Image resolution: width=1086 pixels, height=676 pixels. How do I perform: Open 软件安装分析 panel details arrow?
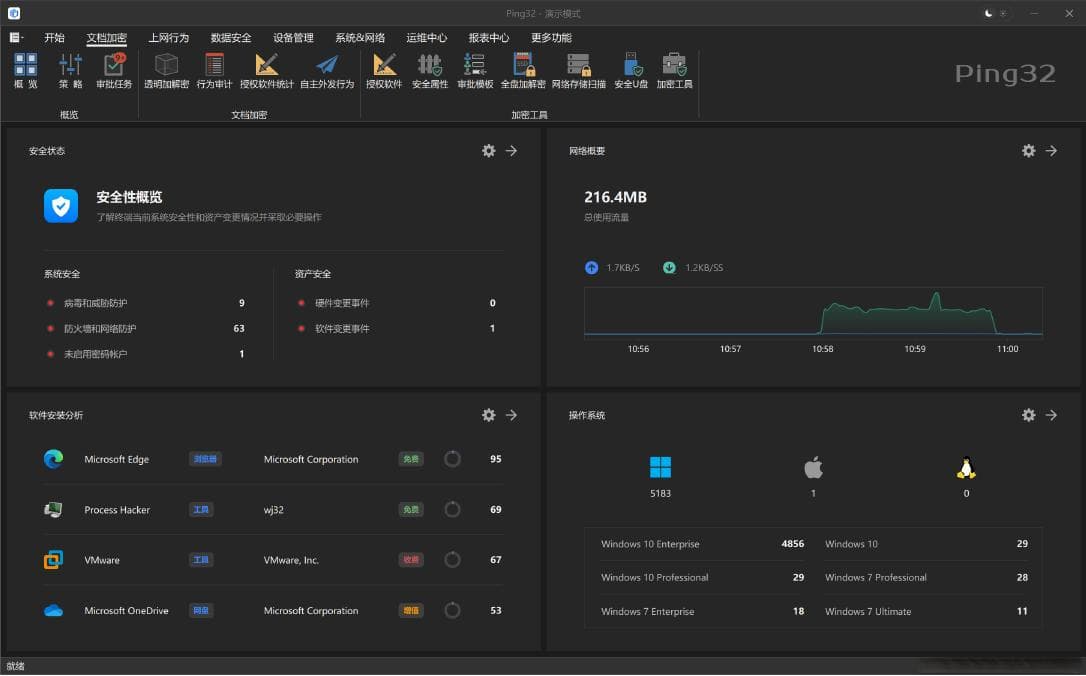(511, 415)
